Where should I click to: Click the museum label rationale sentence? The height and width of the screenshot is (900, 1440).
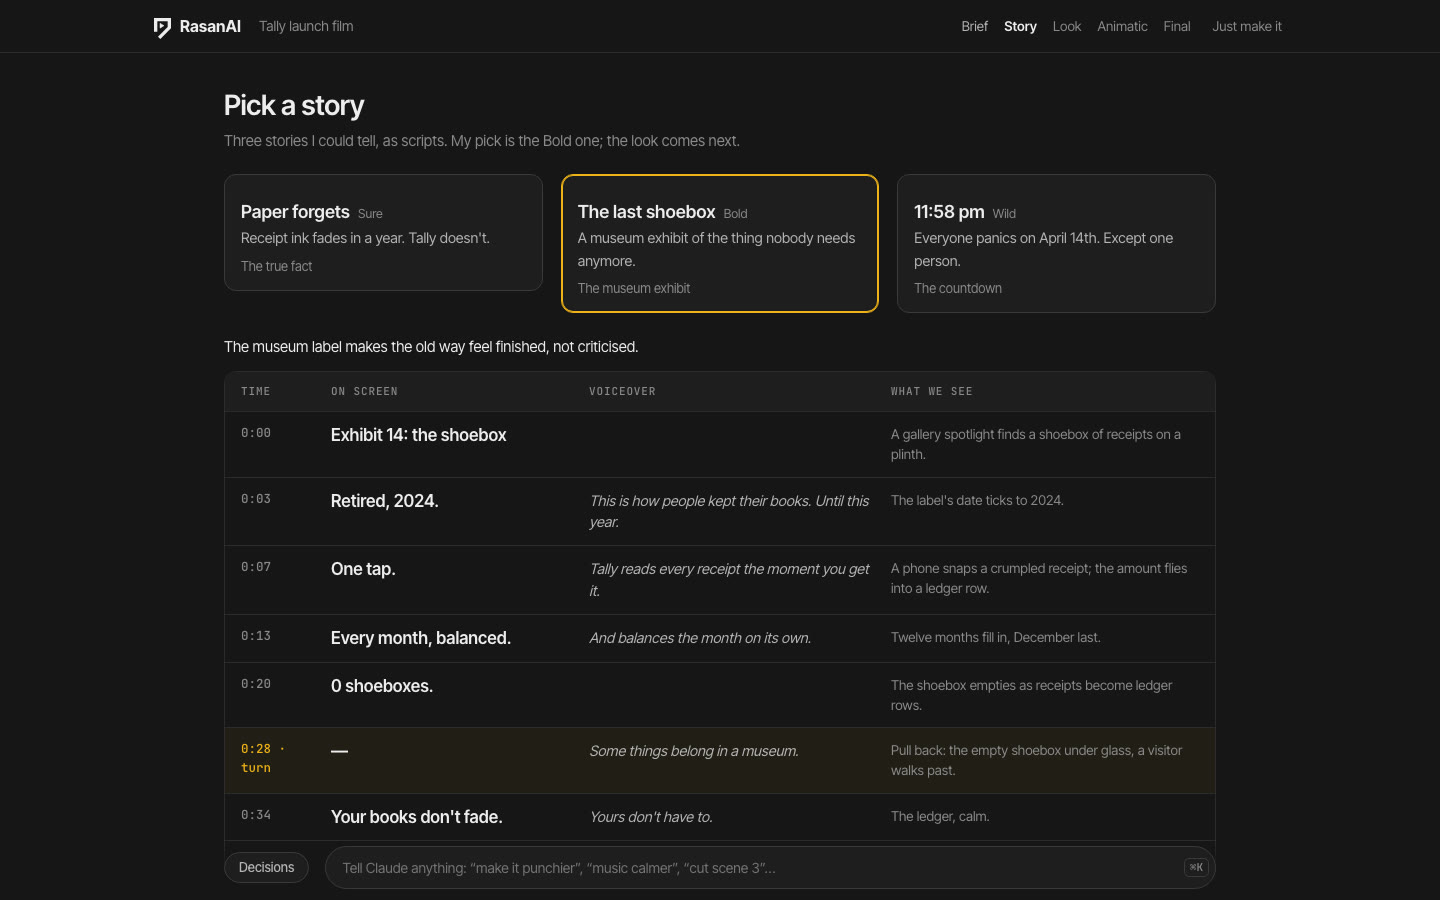click(x=431, y=347)
